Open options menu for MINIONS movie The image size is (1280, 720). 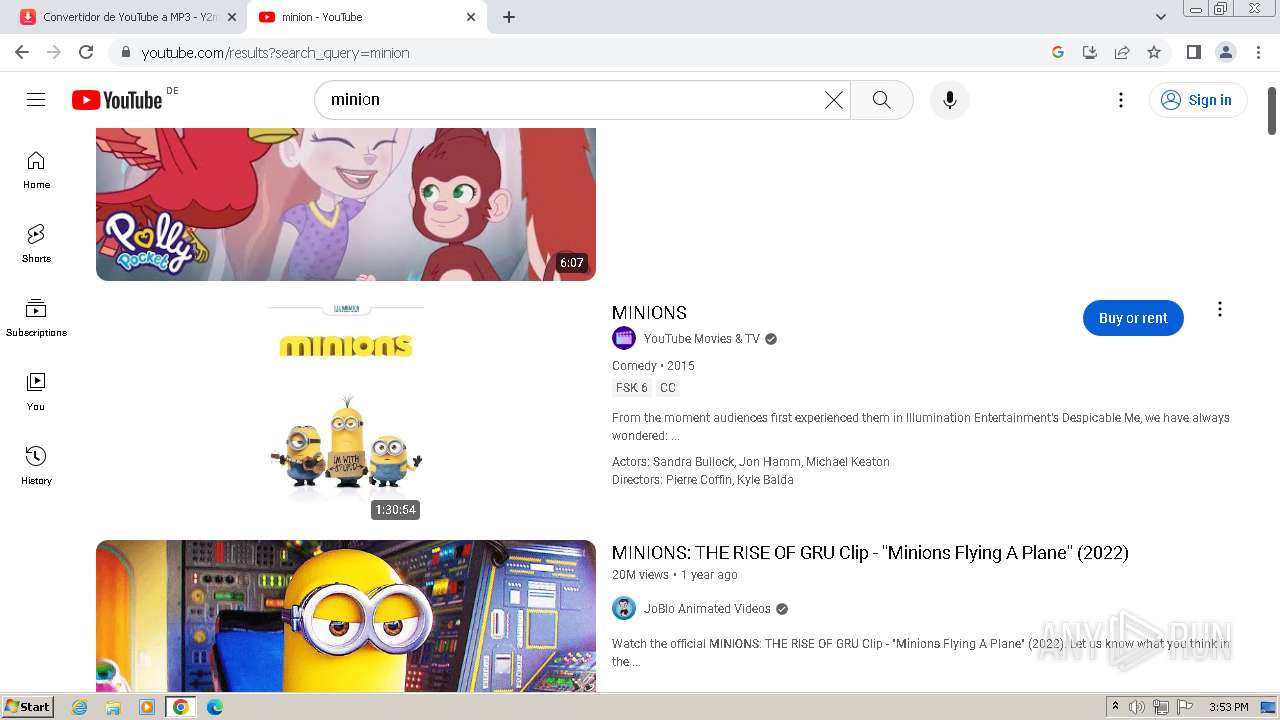1219,310
